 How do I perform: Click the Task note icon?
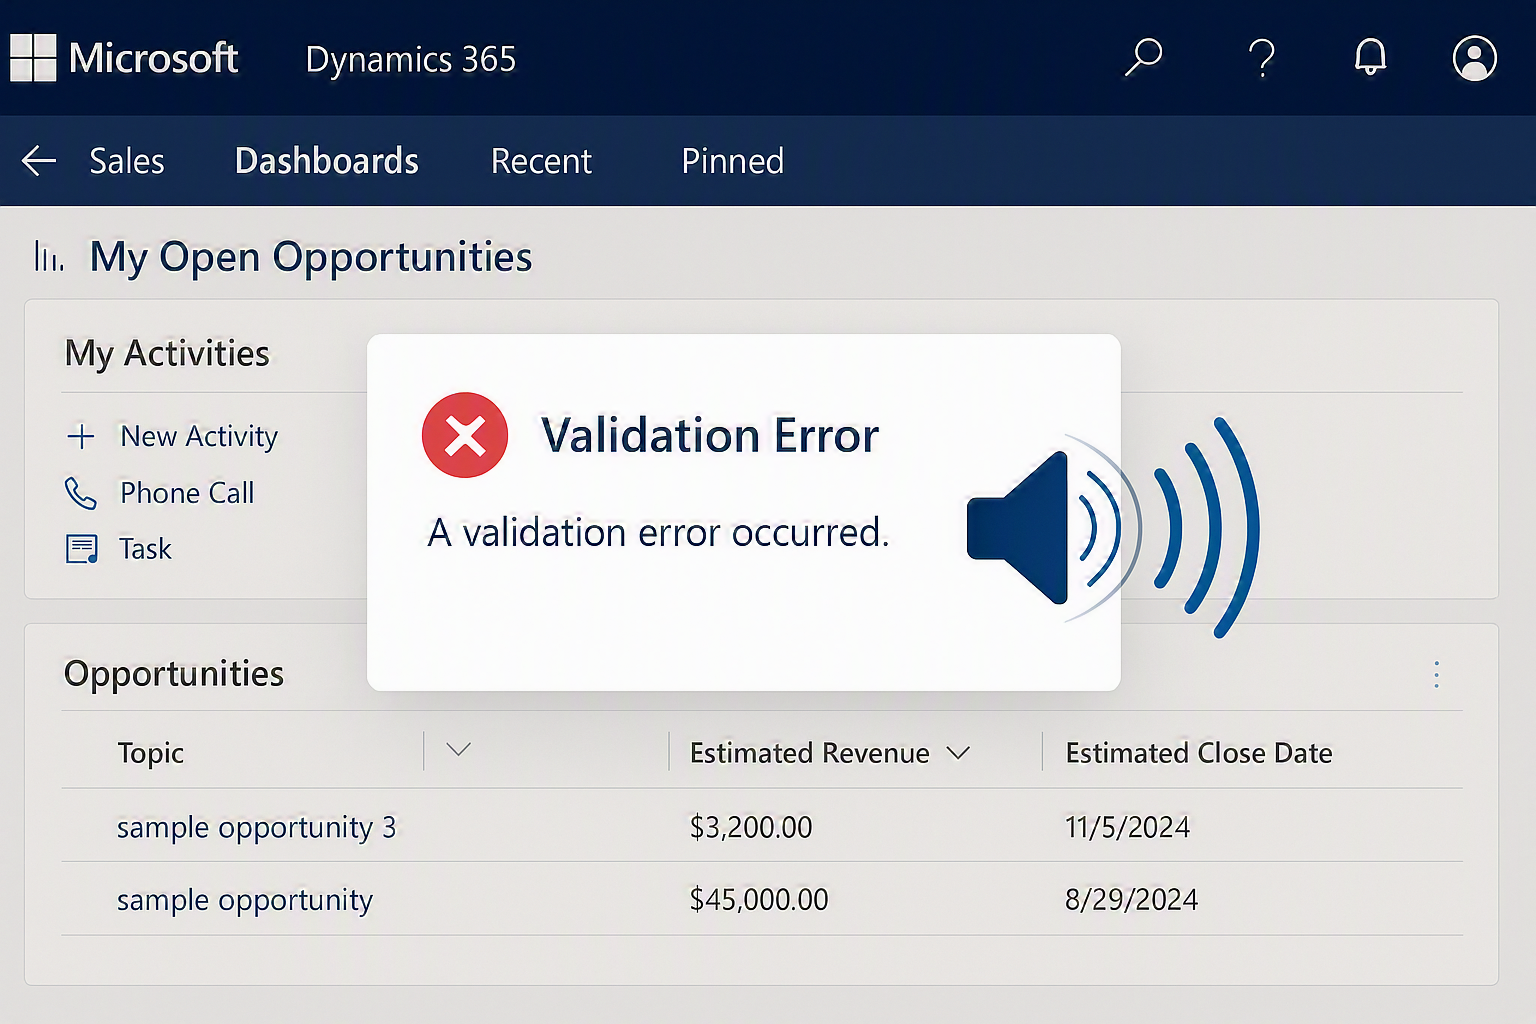pyautogui.click(x=81, y=549)
